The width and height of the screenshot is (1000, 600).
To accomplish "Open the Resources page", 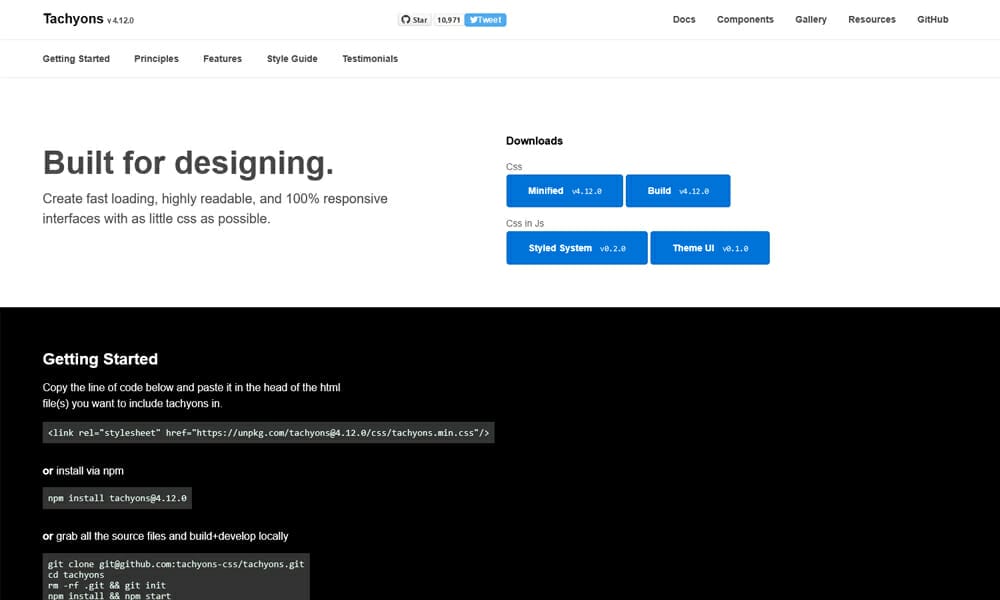I will (x=872, y=20).
